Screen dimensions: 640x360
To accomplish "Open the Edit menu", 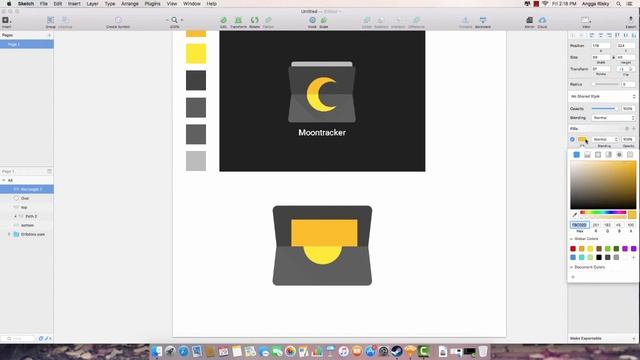I will pos(58,4).
